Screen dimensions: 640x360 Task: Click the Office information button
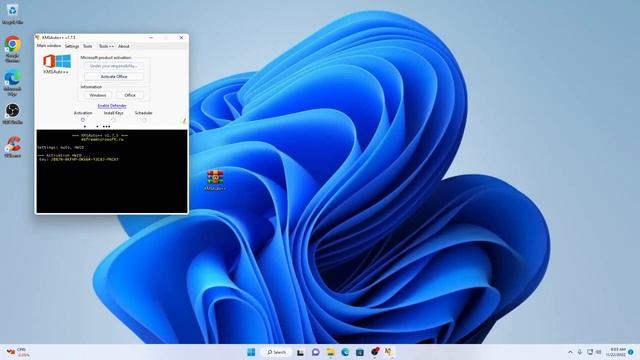(x=130, y=95)
